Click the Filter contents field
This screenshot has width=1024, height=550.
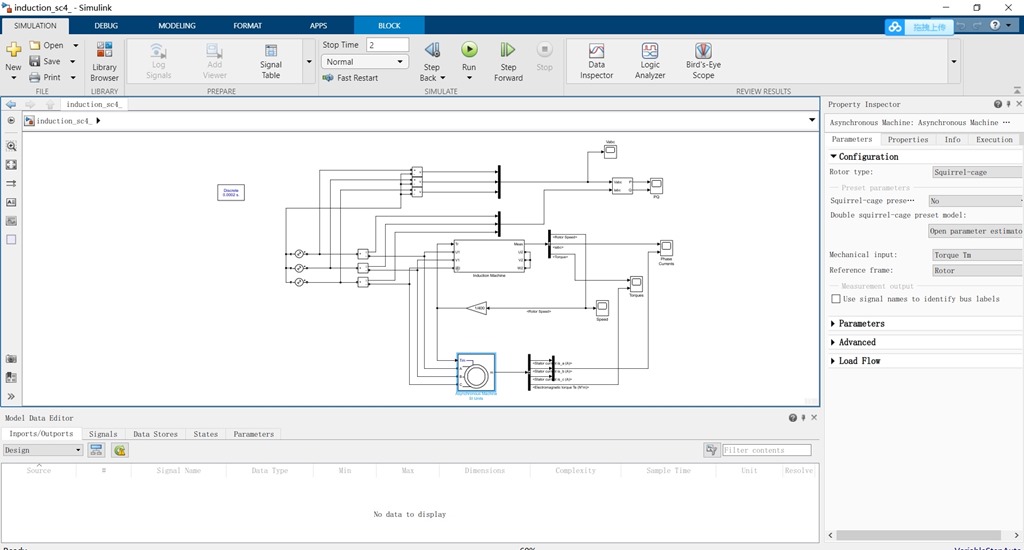pos(767,450)
